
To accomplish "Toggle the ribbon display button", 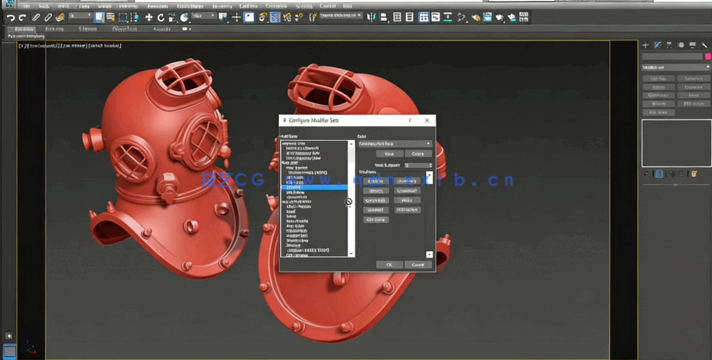I will point(423,17).
